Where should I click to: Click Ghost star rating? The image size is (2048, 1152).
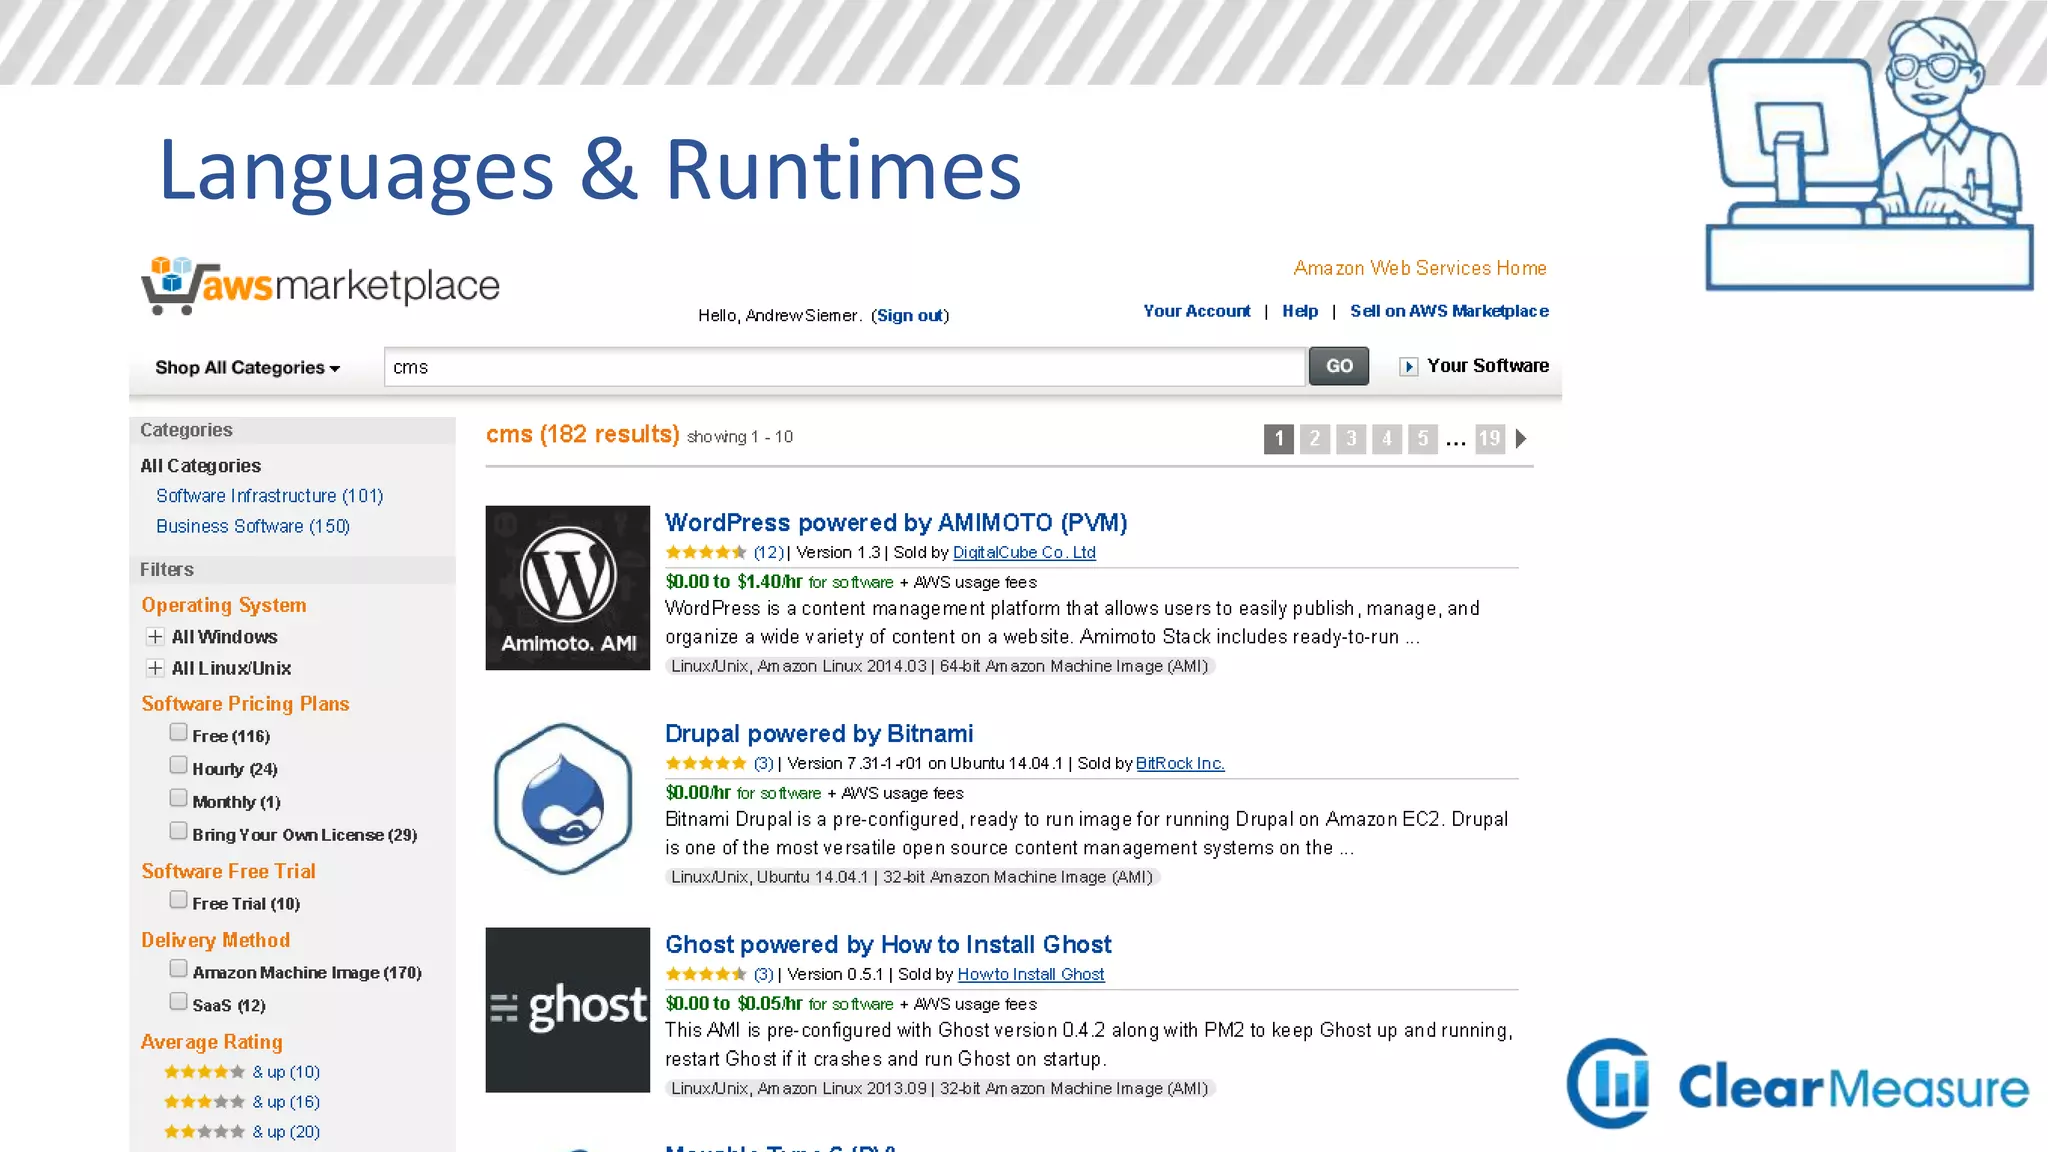click(706, 974)
